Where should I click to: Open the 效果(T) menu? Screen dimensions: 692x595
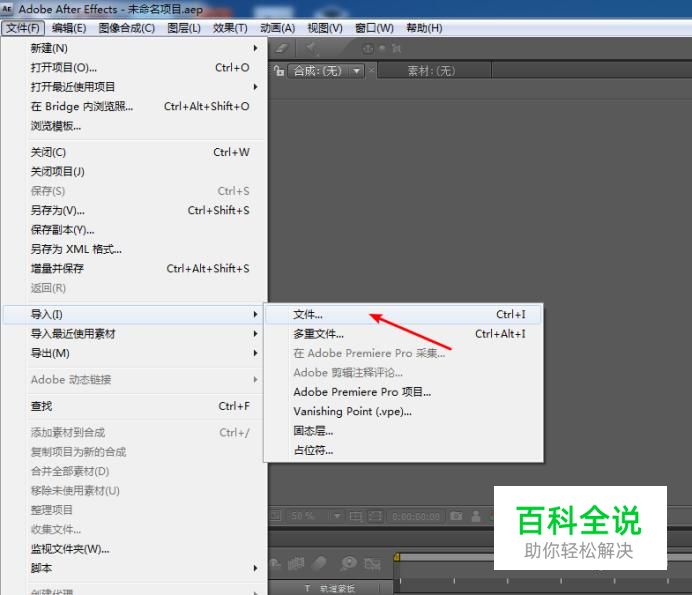[230, 28]
